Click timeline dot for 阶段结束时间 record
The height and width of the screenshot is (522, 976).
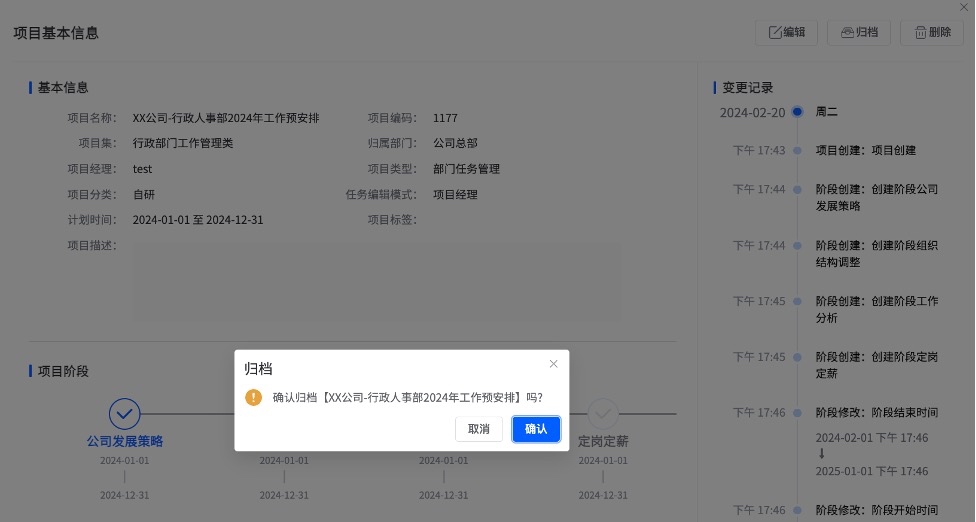click(797, 413)
